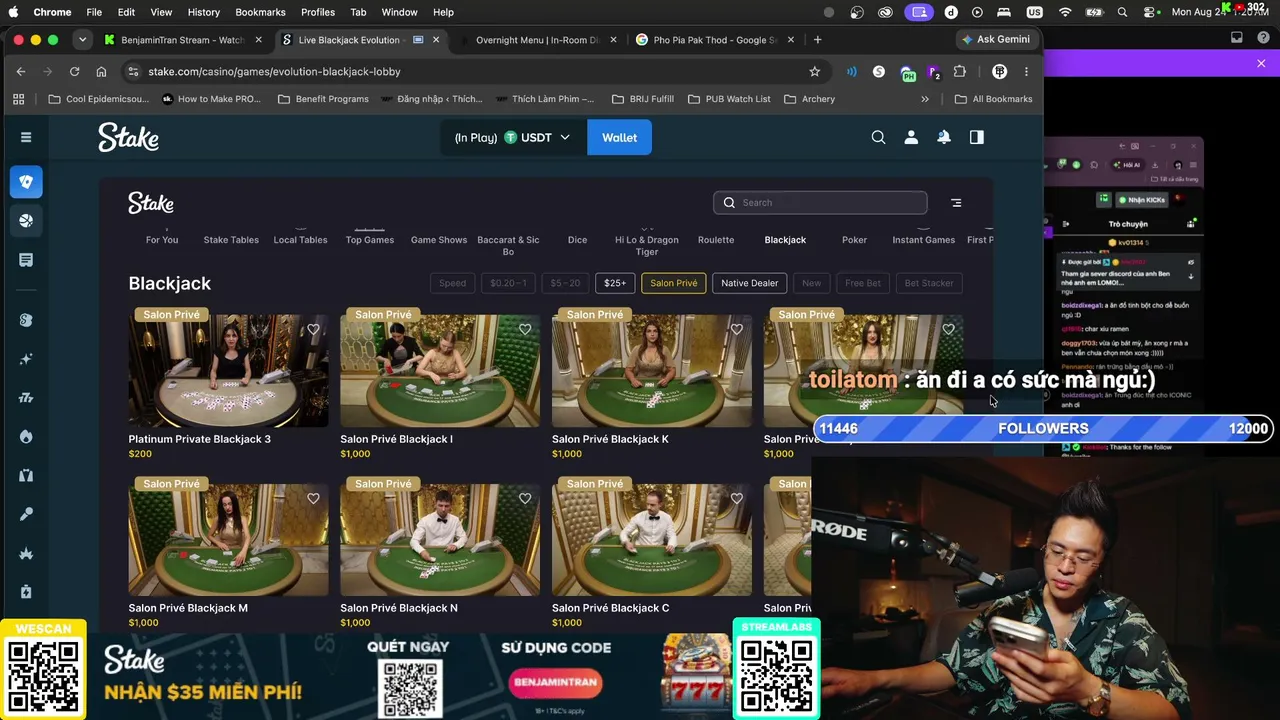Open the macOS Wi-Fi status icon
Viewport: 1280px width, 720px height.
click(1065, 12)
